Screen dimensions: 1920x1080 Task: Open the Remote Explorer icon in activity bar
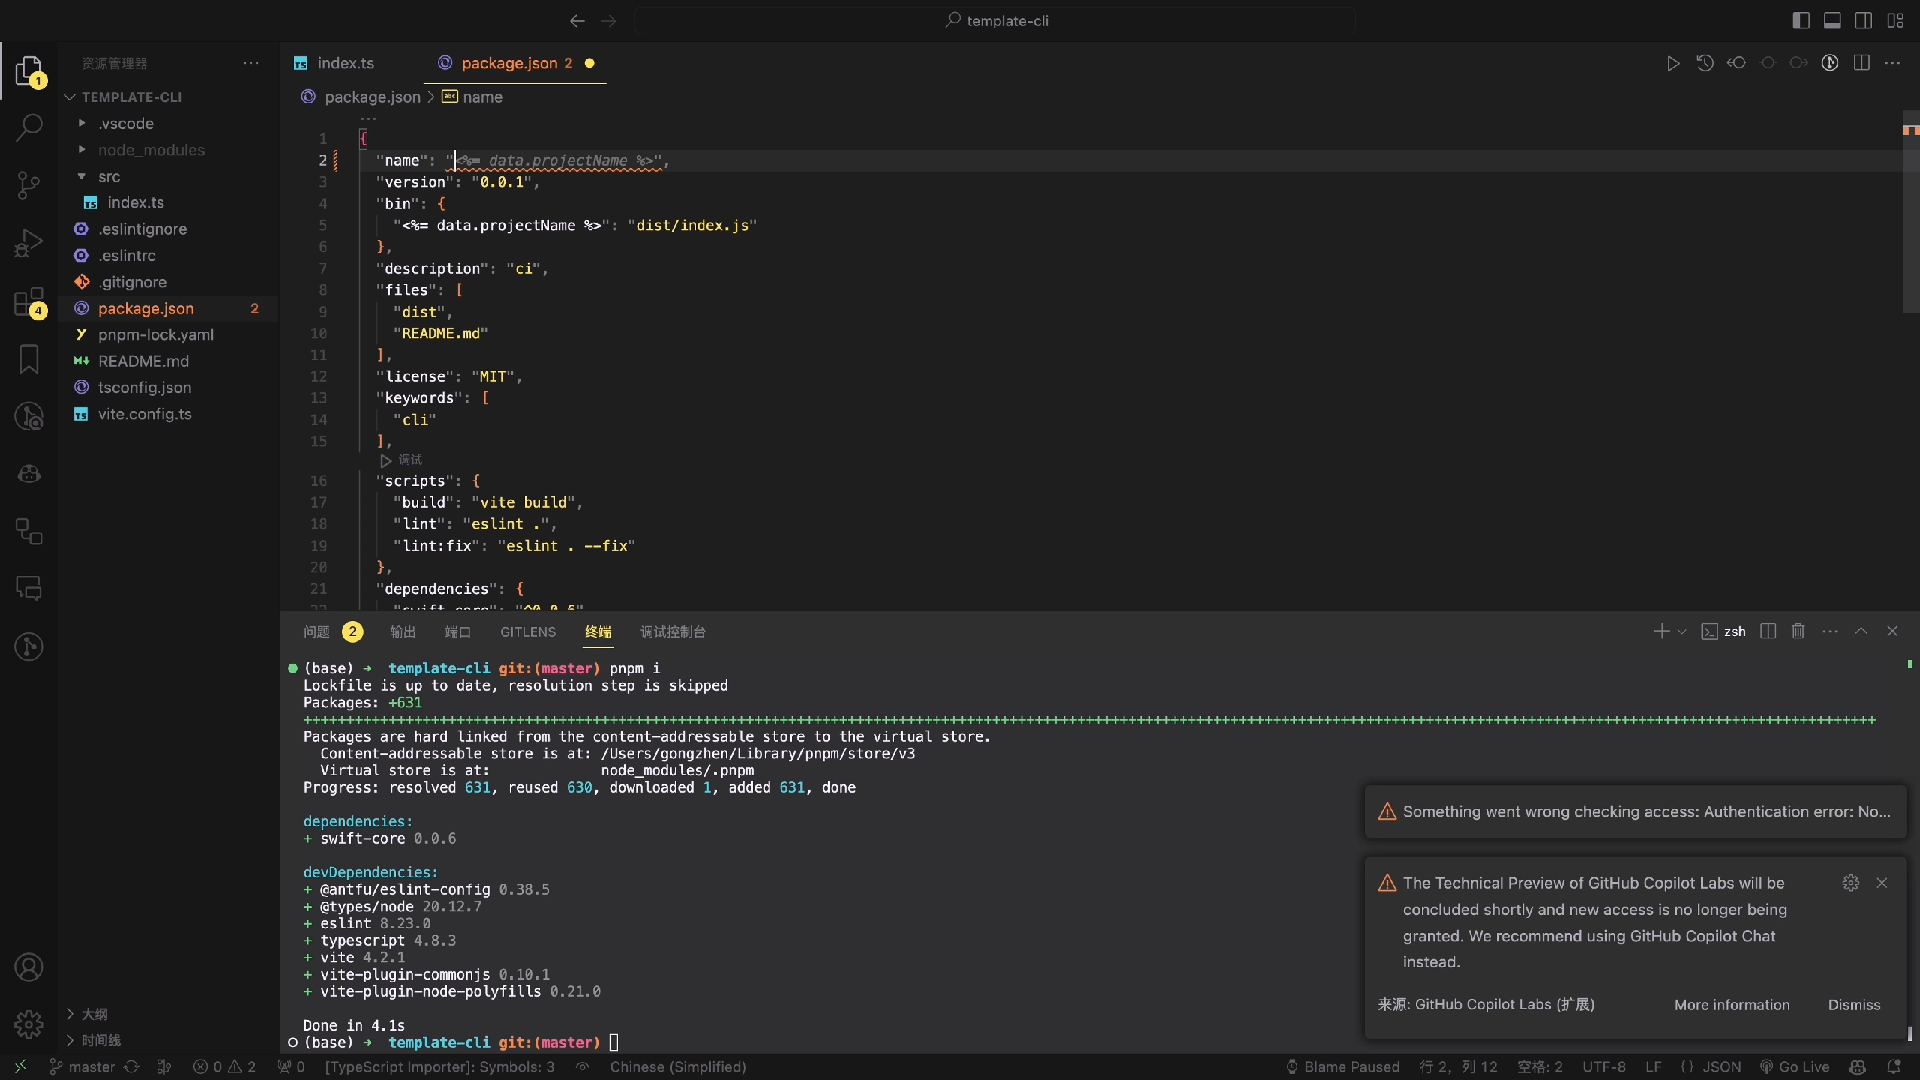pyautogui.click(x=29, y=531)
